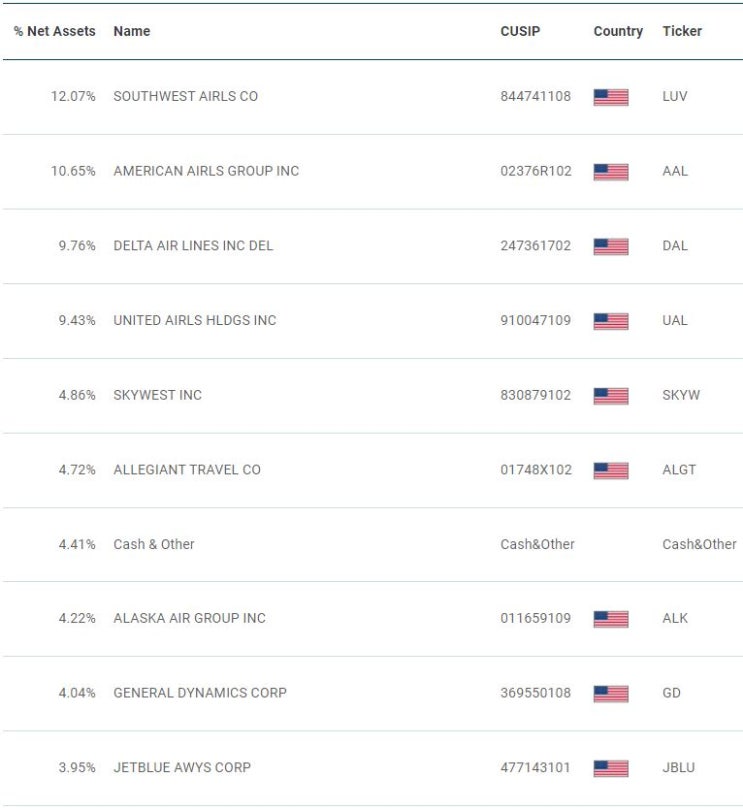Sort by % Net Assets column header
The width and height of the screenshot is (743, 810).
tap(55, 32)
